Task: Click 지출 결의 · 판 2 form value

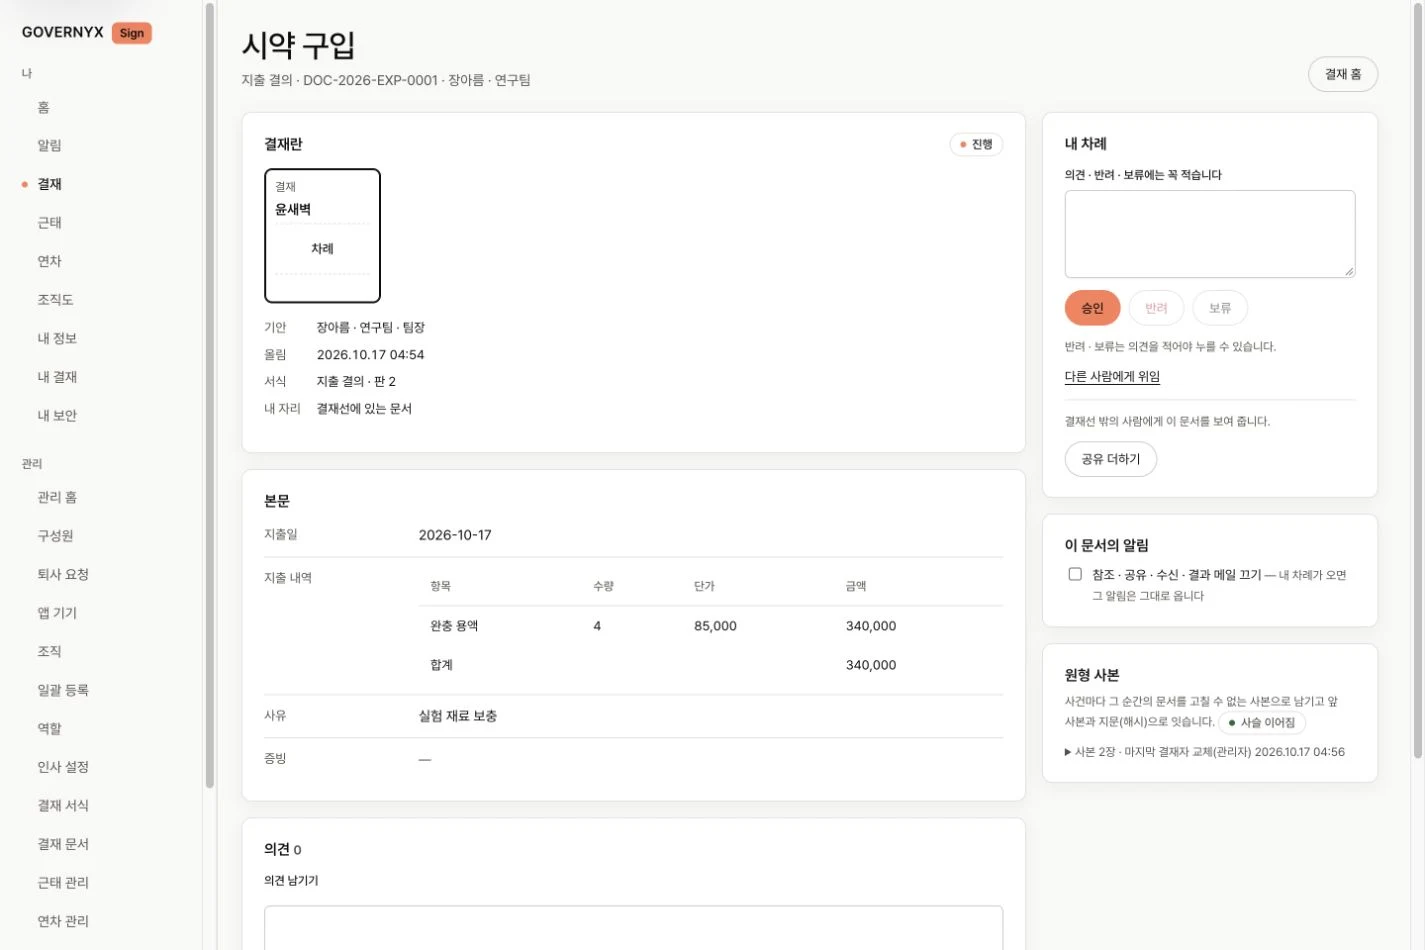Action: point(356,382)
